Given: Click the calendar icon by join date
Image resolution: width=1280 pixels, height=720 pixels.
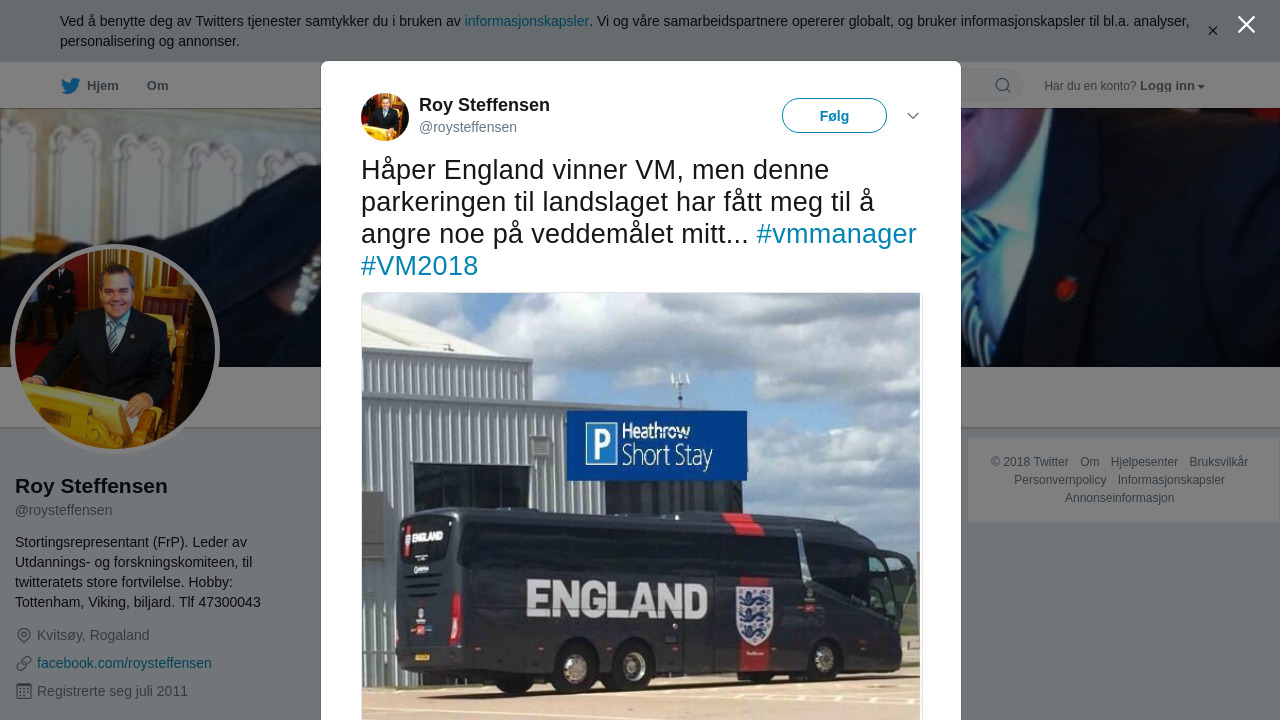Looking at the screenshot, I should point(24,691).
